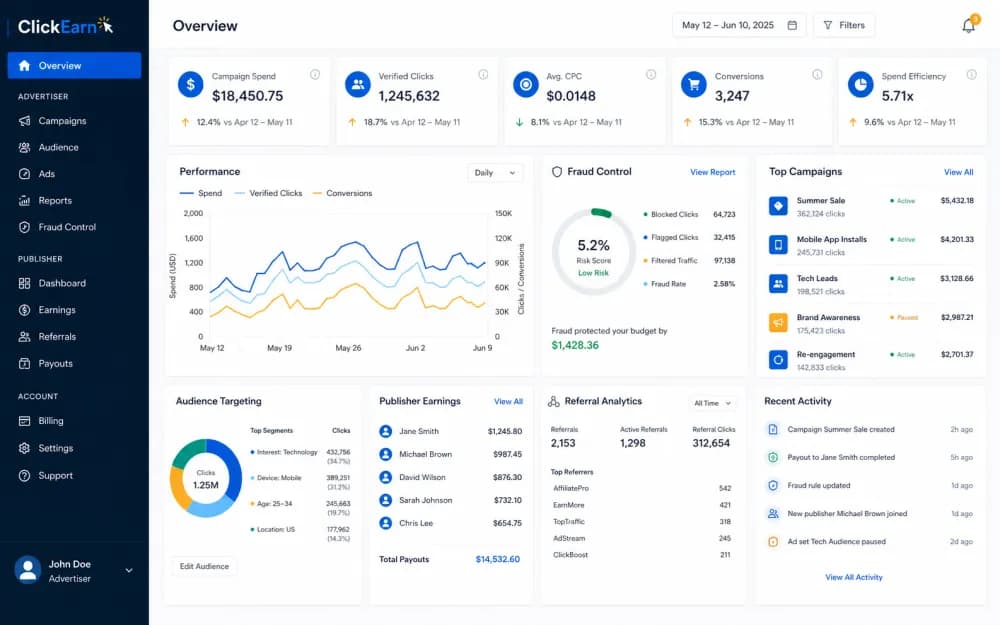Viewport: 1000px width, 625px height.
Task: Click the Edit Audience button
Action: tap(204, 566)
